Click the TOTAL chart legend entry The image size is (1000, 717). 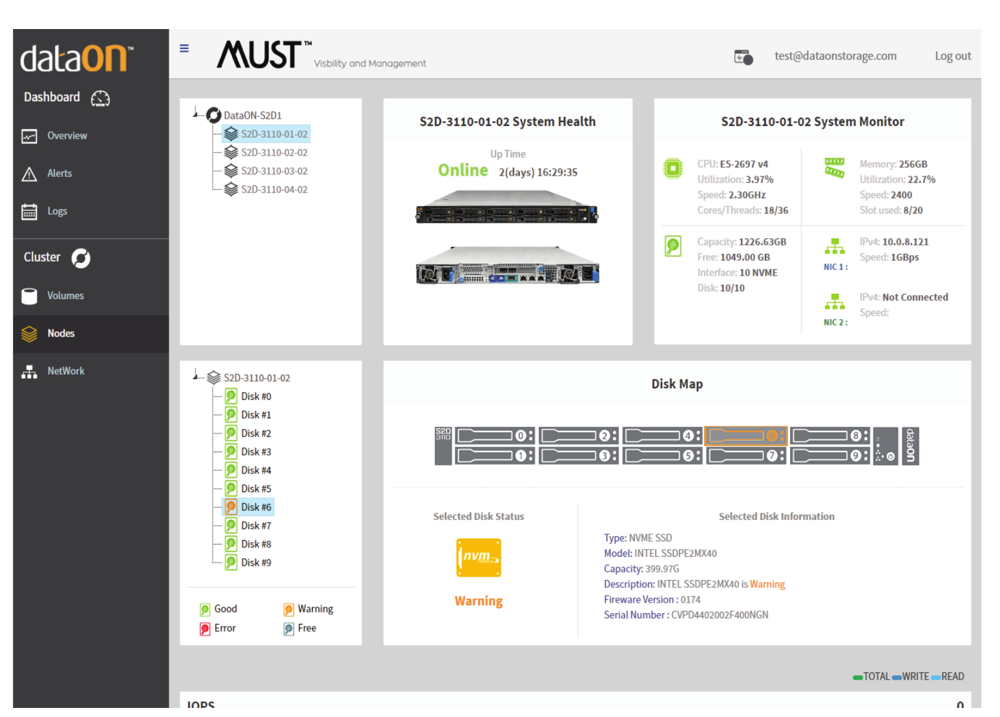point(871,677)
